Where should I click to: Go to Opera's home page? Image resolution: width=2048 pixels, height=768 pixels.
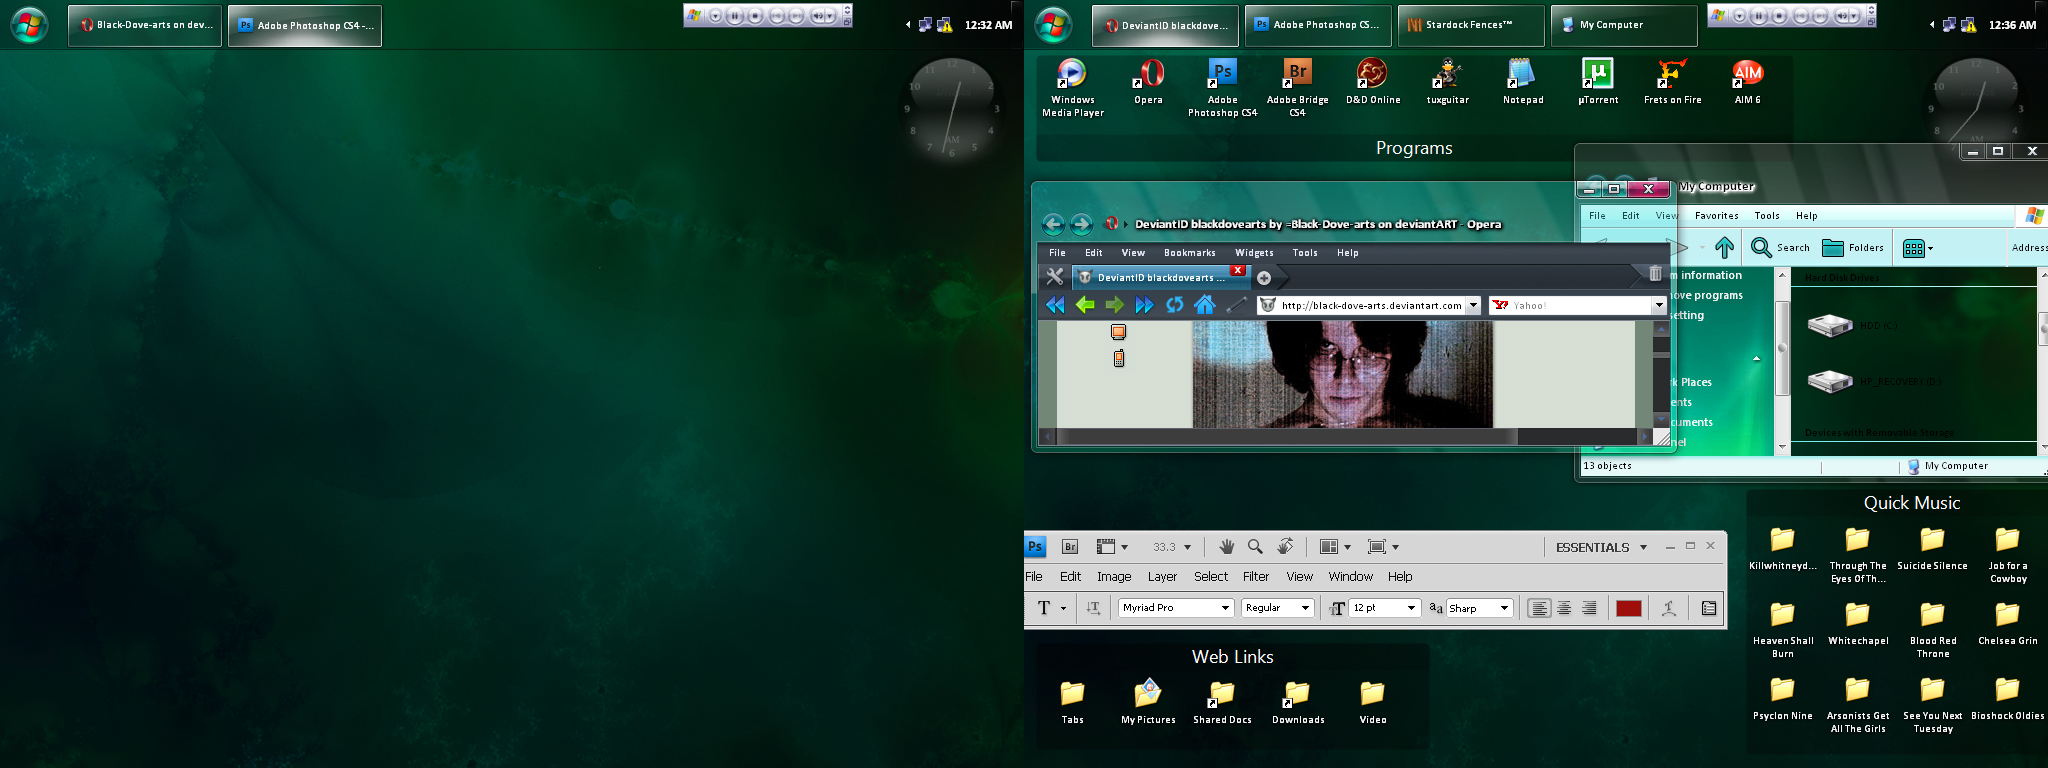coord(1204,305)
